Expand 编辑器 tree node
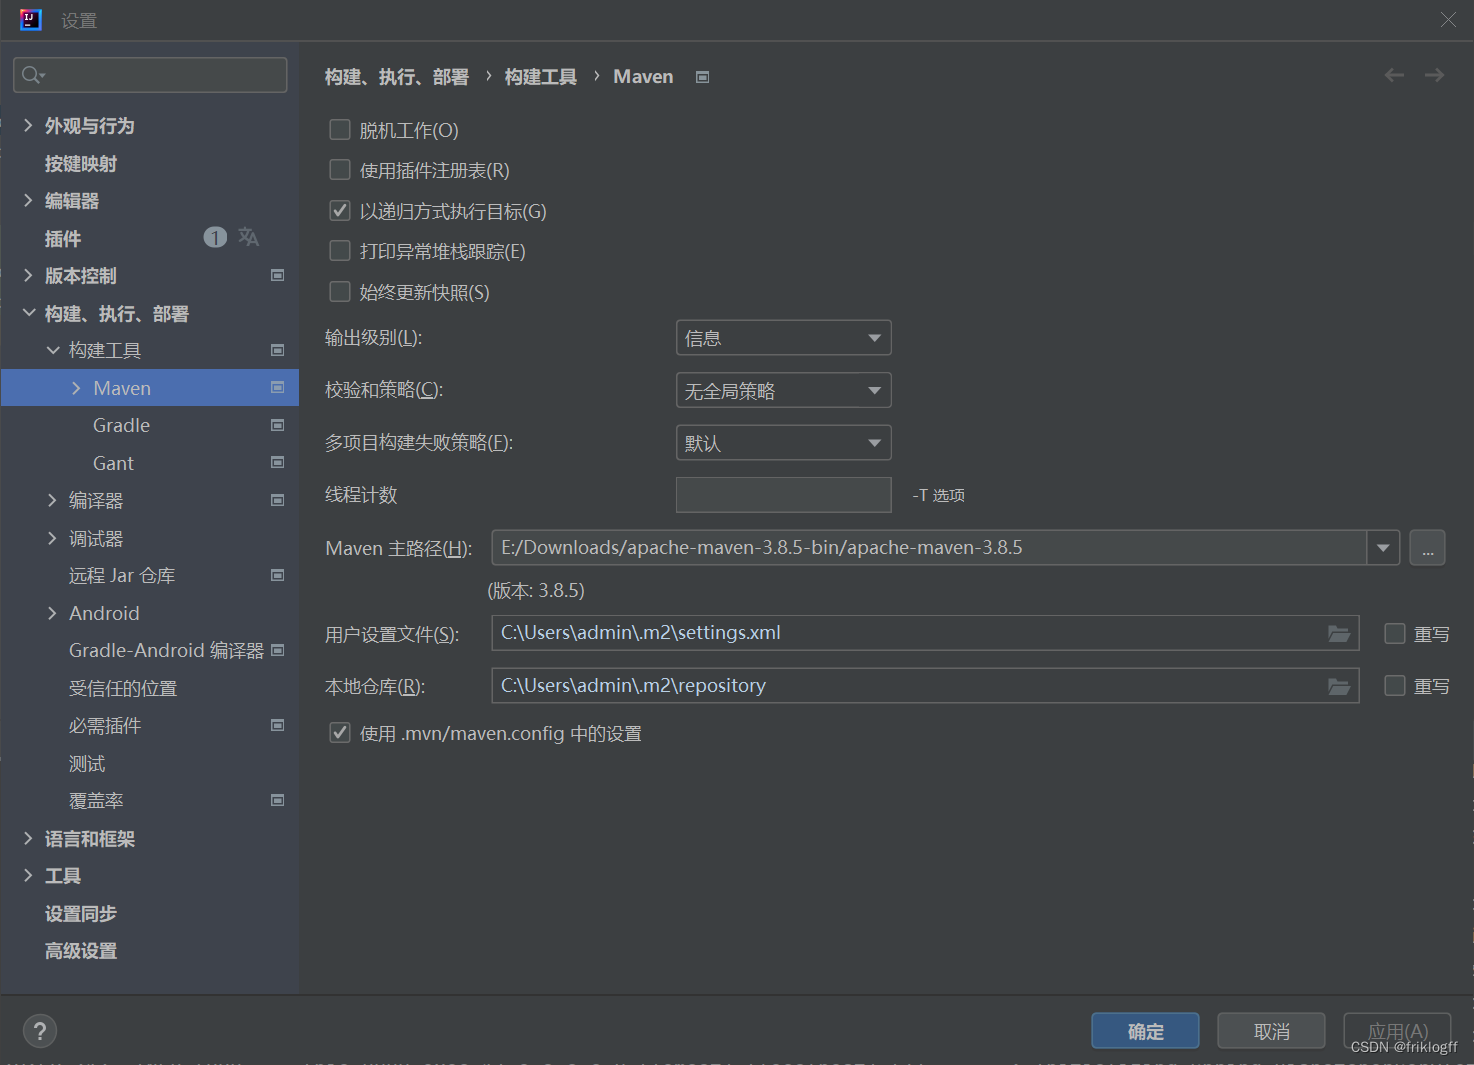Viewport: 1474px width, 1065px height. (28, 200)
